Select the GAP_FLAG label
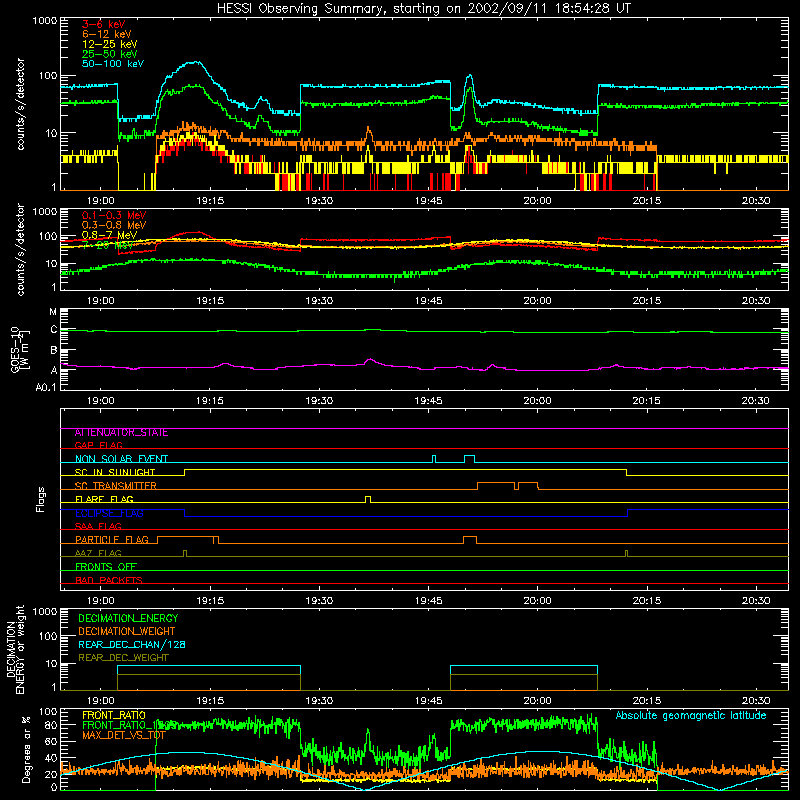 (98, 445)
